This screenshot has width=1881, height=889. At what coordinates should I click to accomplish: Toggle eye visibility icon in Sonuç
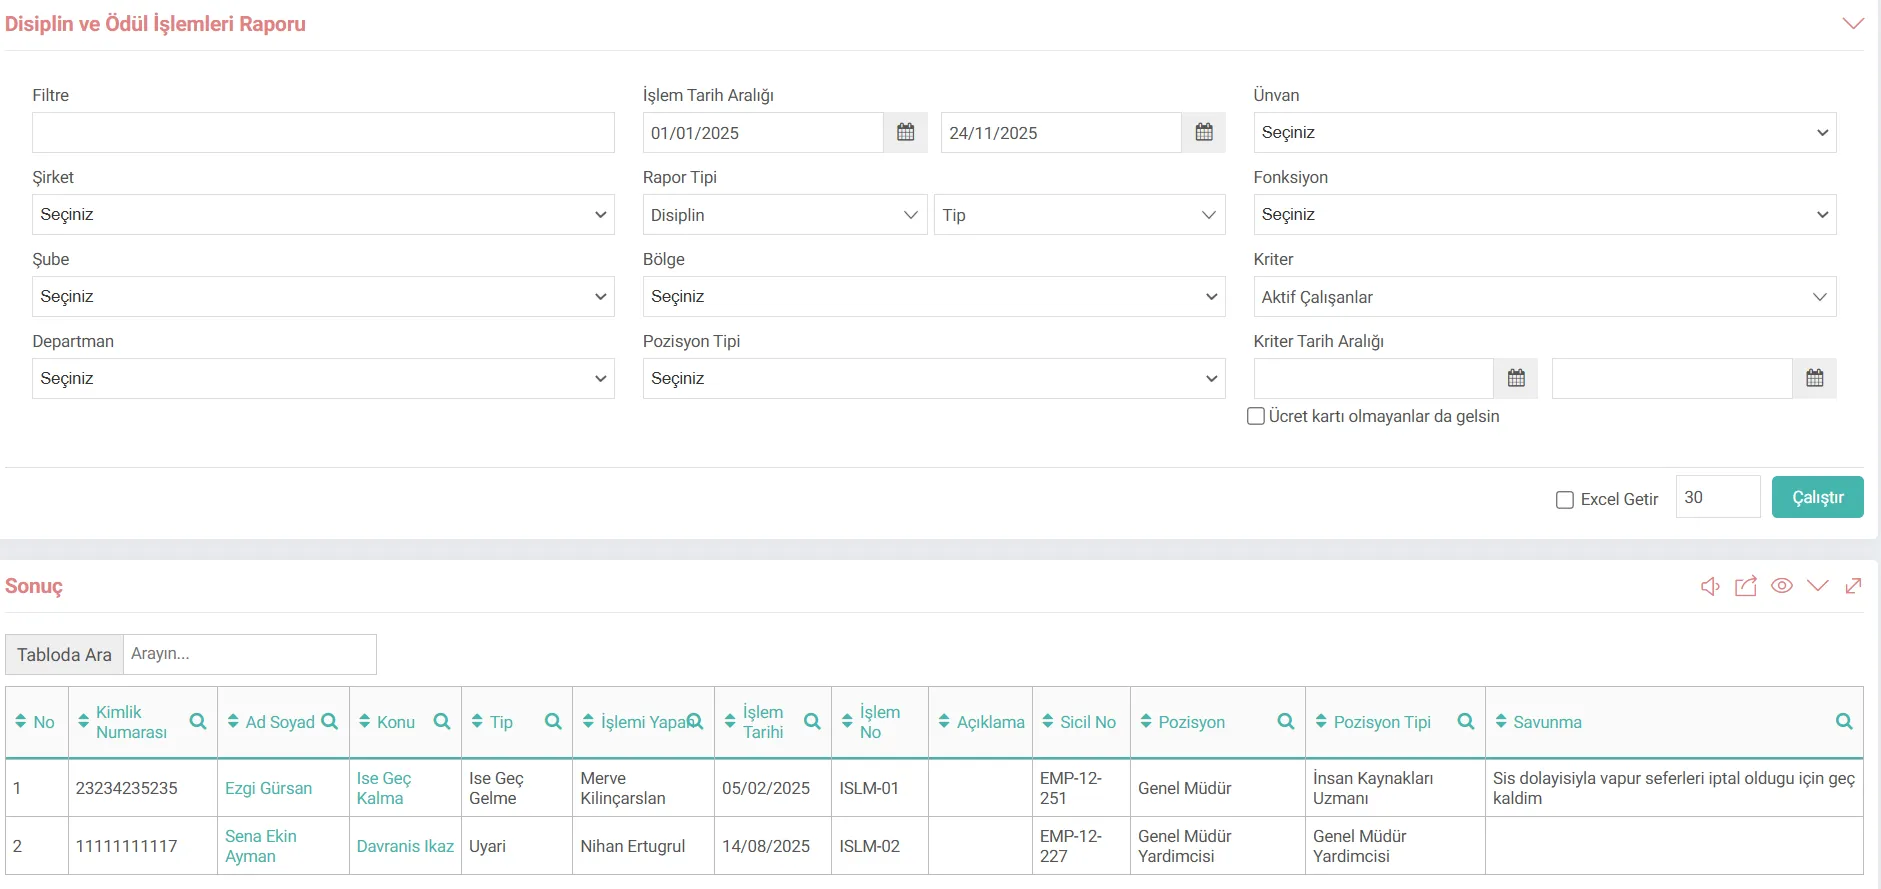coord(1781,586)
